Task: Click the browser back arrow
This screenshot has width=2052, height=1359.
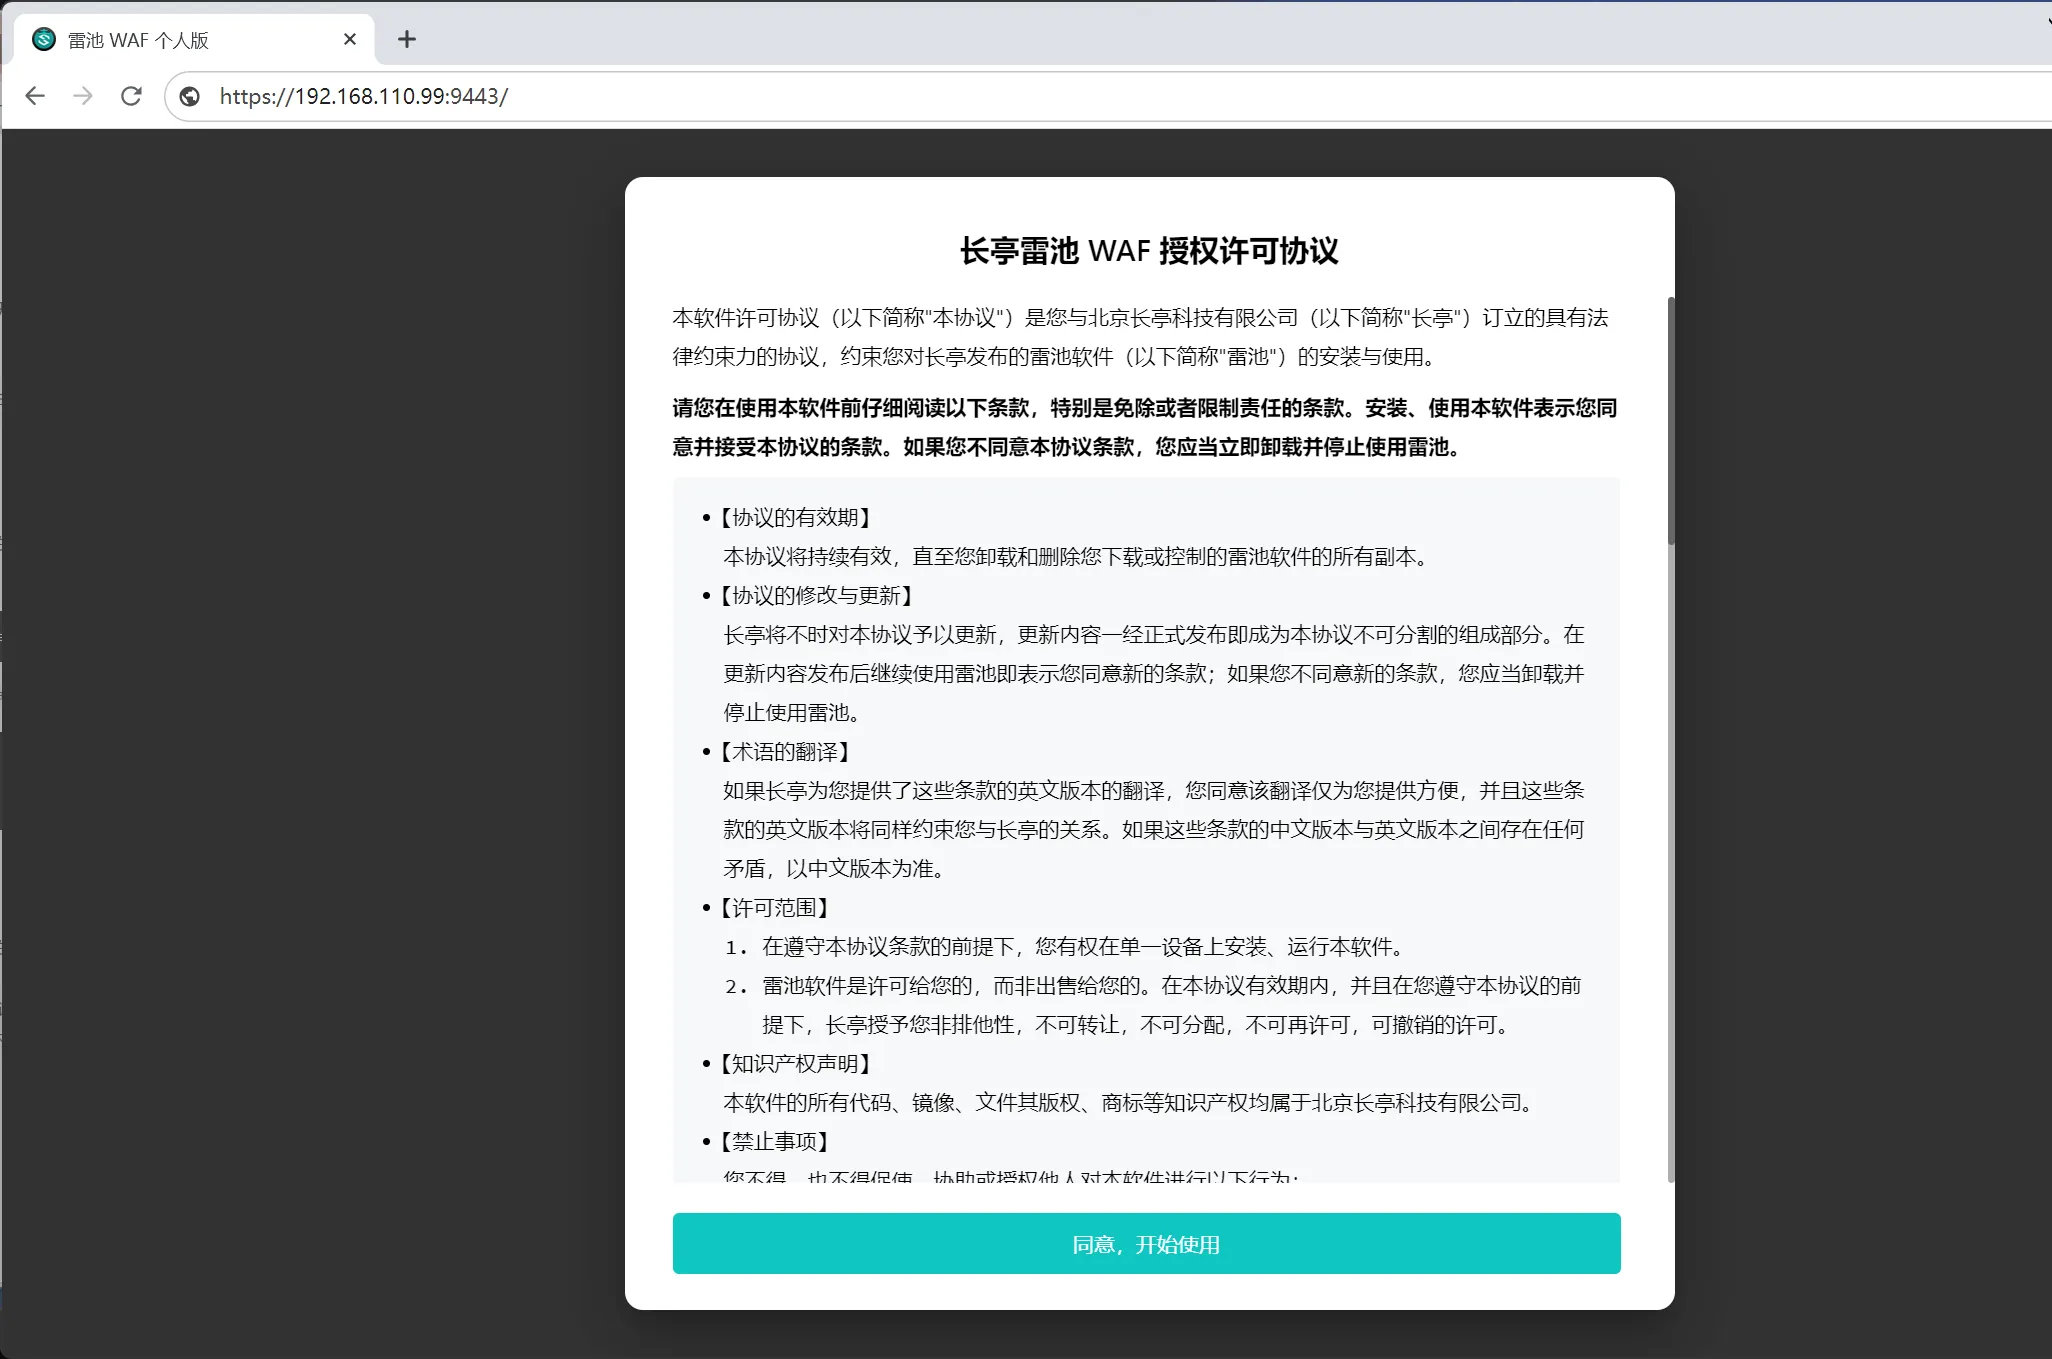Action: (35, 96)
